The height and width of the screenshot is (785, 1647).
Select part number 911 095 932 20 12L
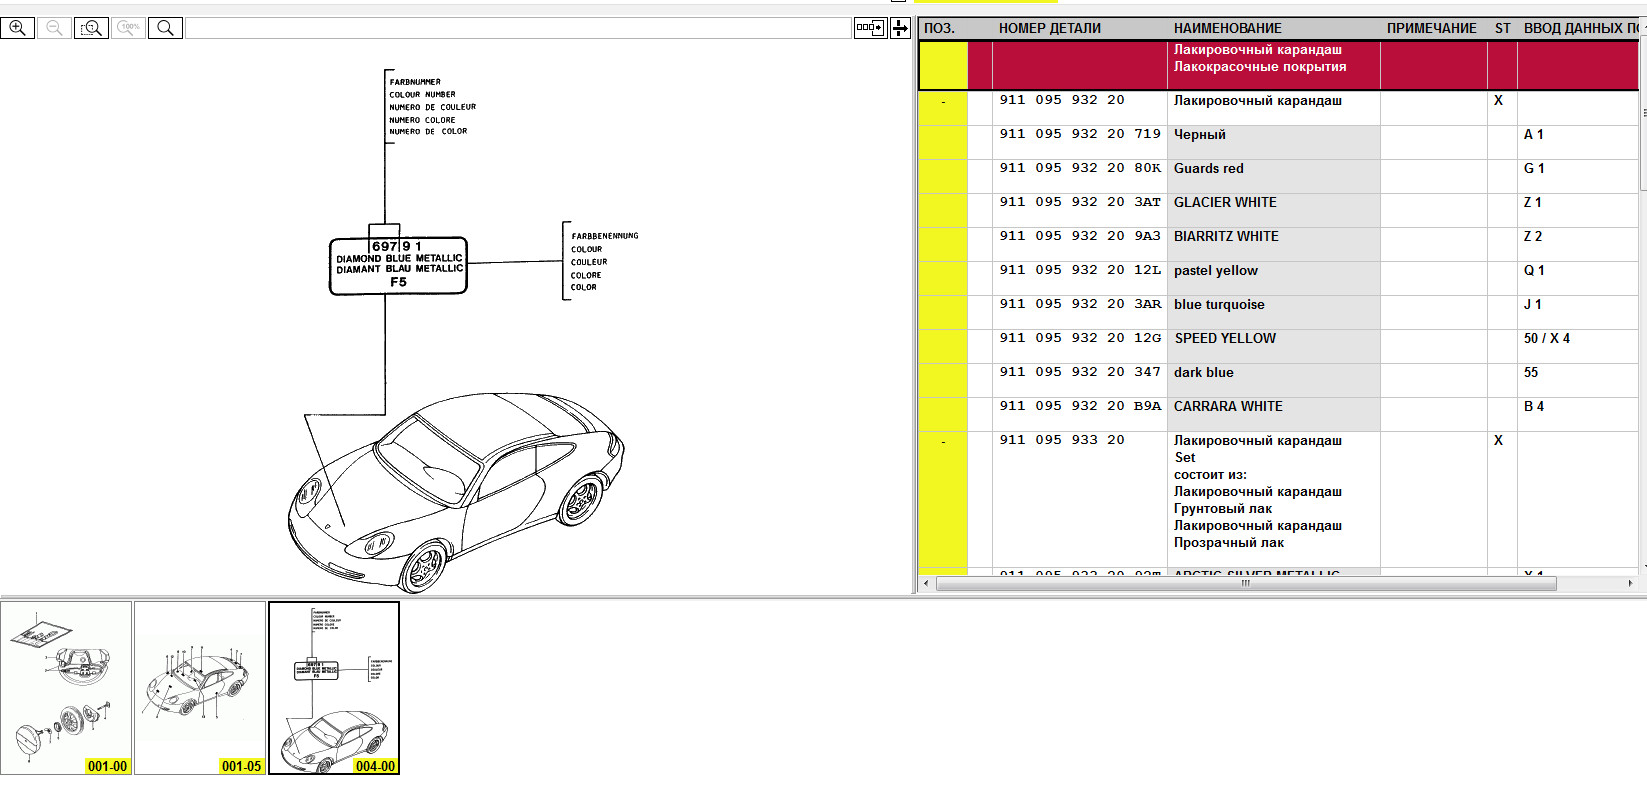pos(1080,270)
